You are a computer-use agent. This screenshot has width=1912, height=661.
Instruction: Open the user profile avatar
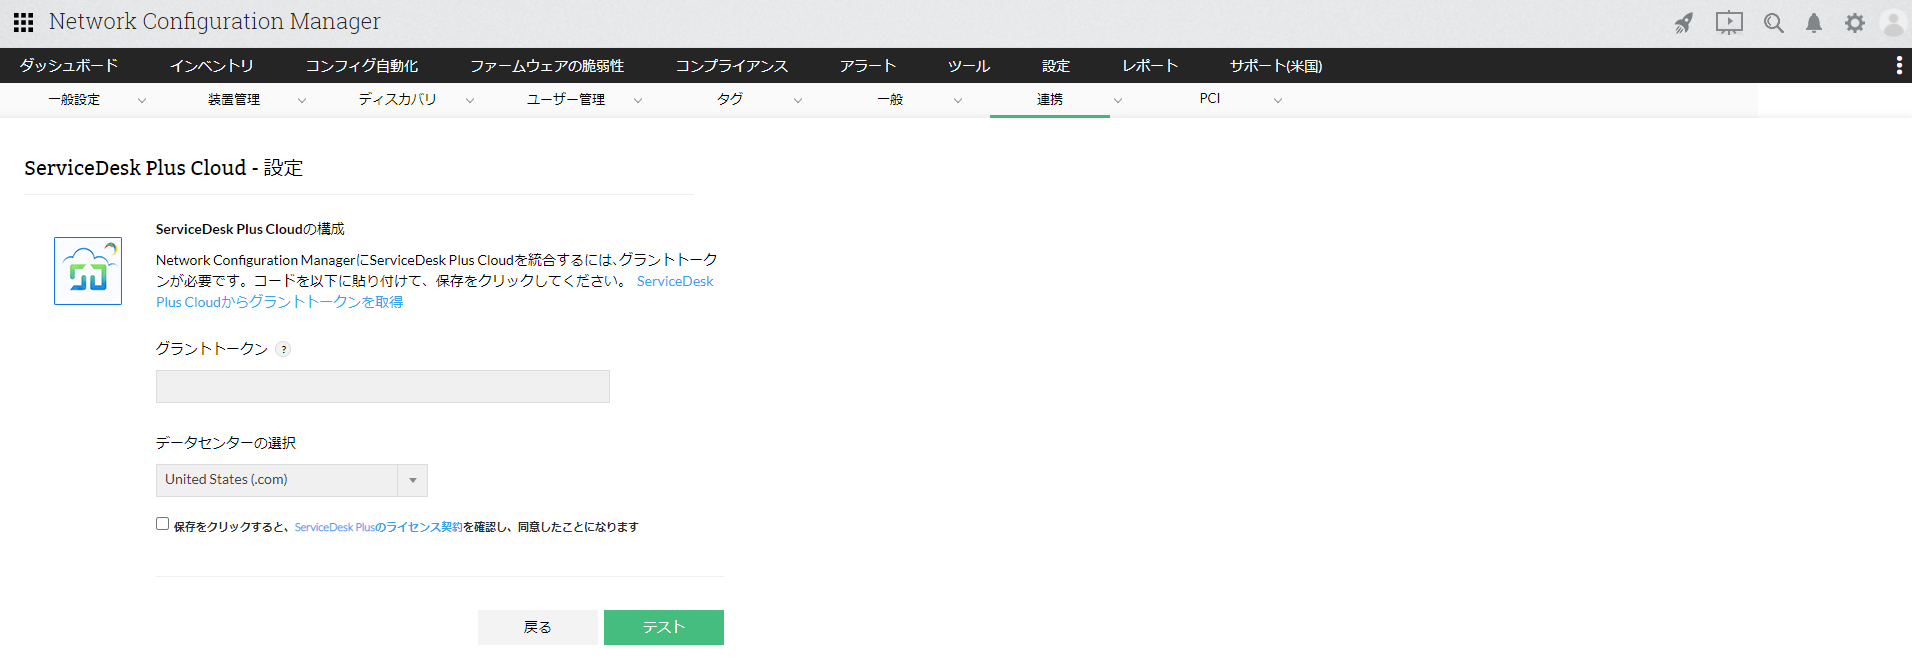coord(1894,23)
